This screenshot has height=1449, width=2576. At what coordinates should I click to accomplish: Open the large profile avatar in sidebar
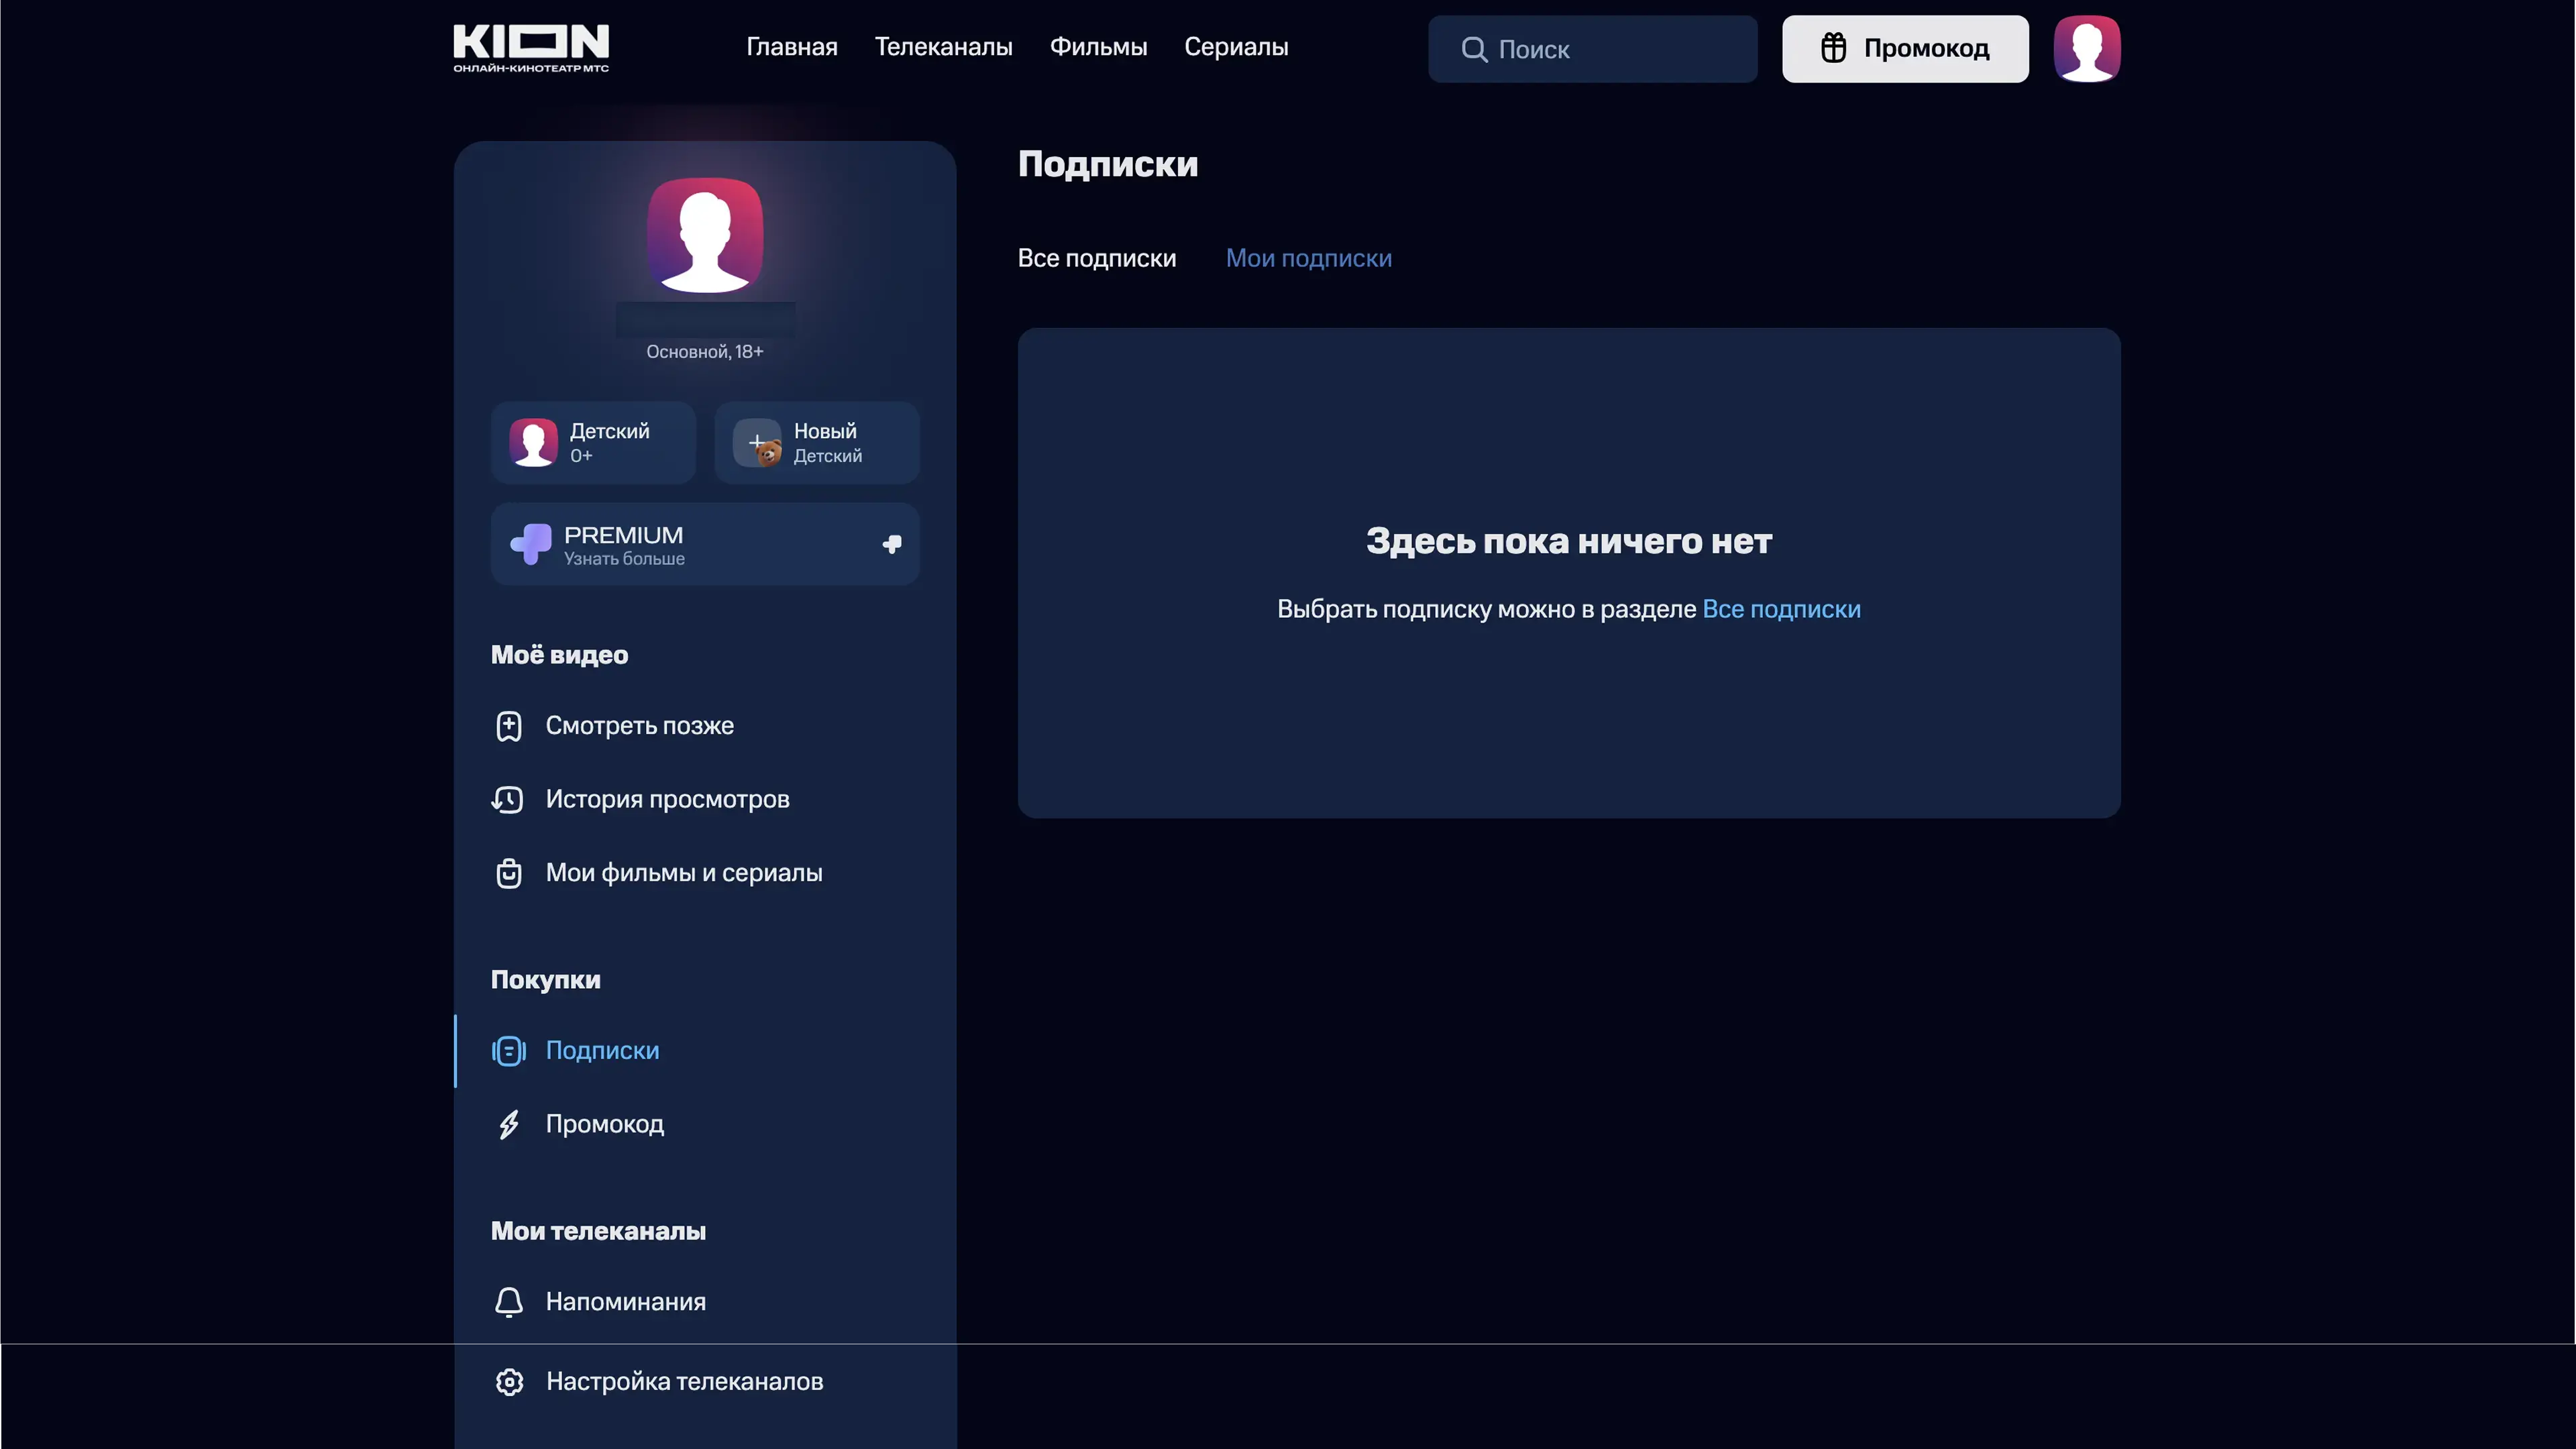click(x=705, y=235)
